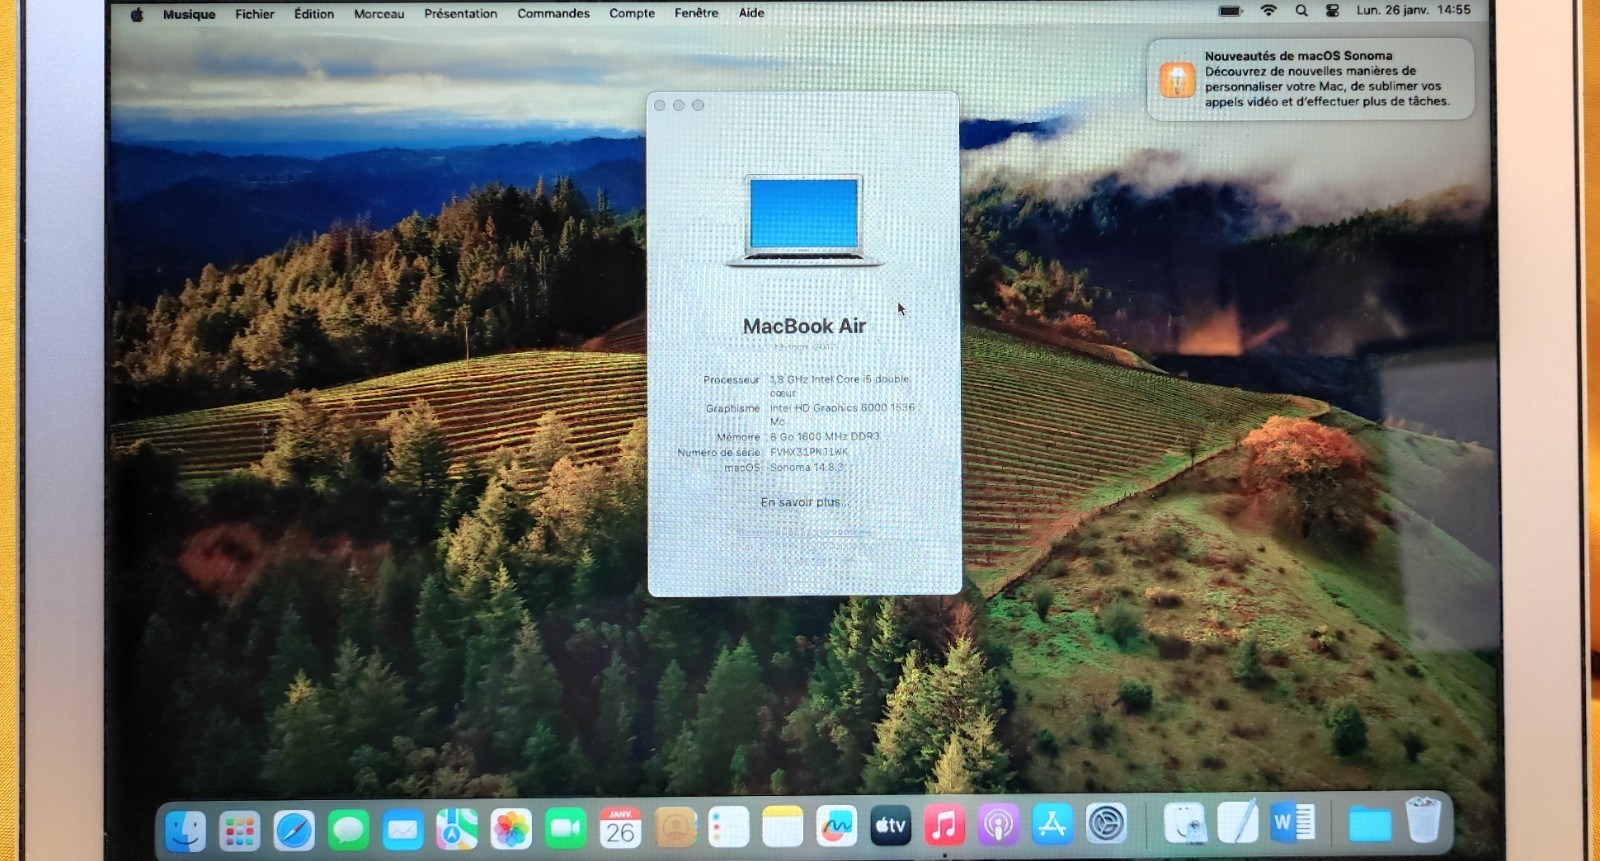The width and height of the screenshot is (1600, 861).
Task: Launch Microsoft Word from the Dock
Action: [1293, 823]
